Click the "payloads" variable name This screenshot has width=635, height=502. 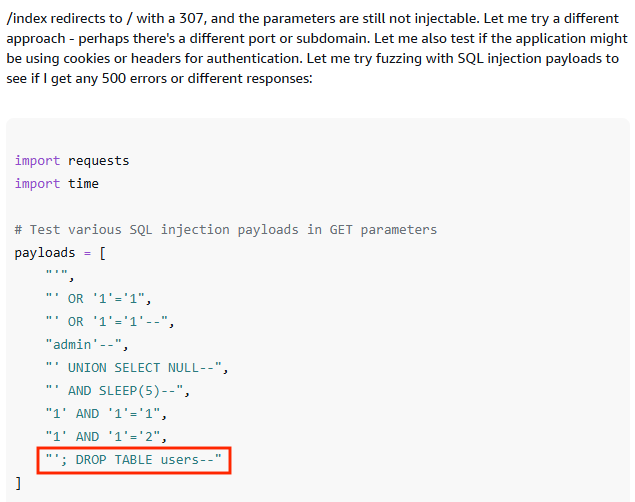pyautogui.click(x=45, y=253)
